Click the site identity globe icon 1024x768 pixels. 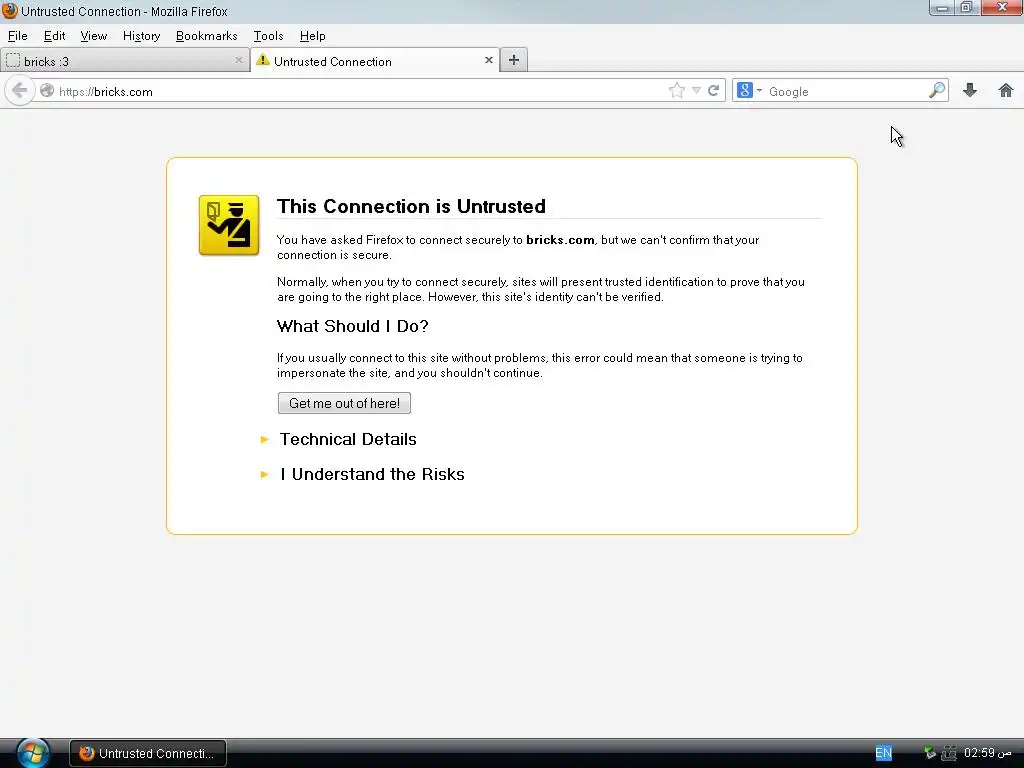(46, 91)
